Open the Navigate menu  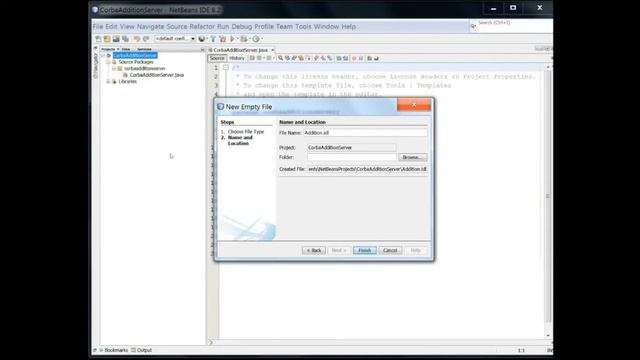[x=150, y=27]
